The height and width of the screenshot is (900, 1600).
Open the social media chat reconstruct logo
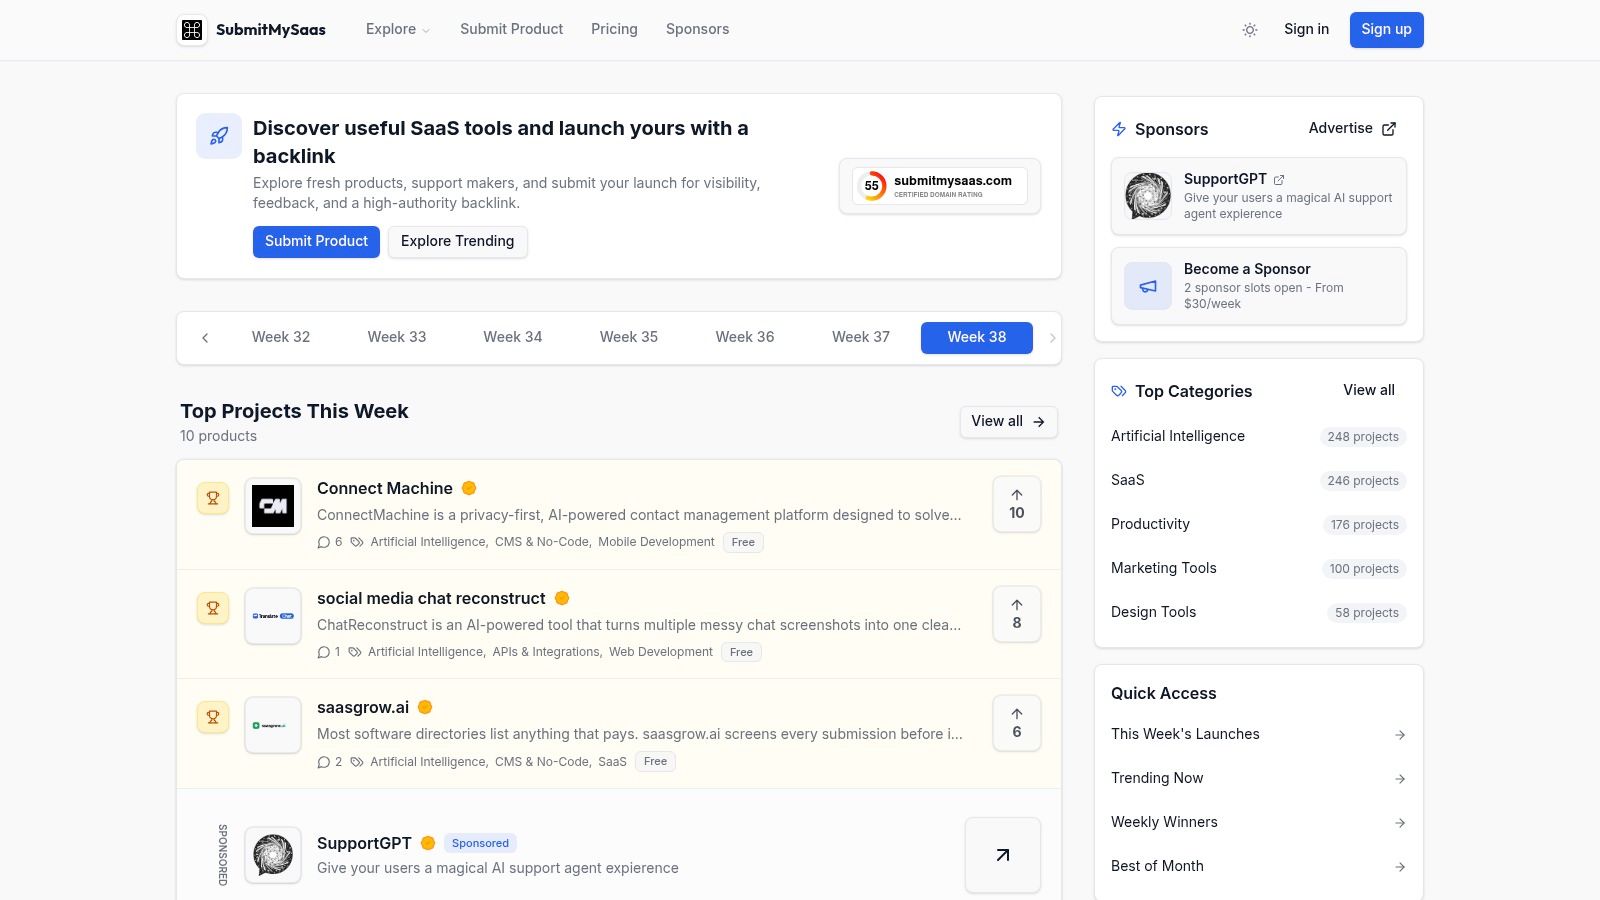click(x=273, y=616)
